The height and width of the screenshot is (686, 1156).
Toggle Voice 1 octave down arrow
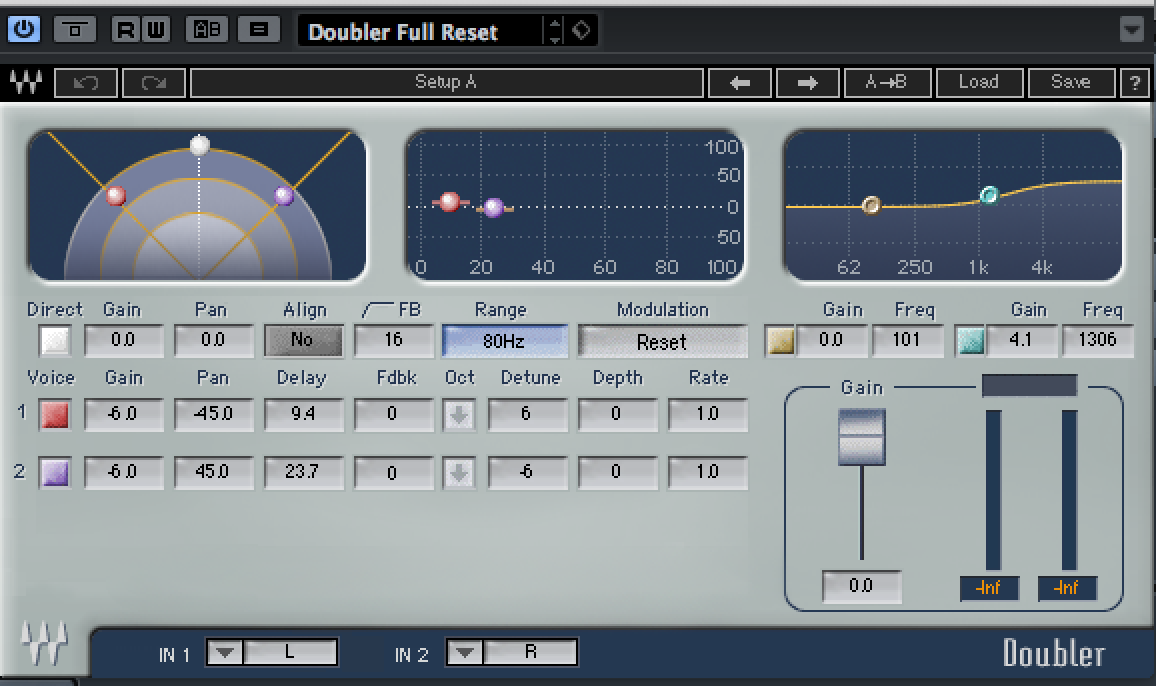459,415
